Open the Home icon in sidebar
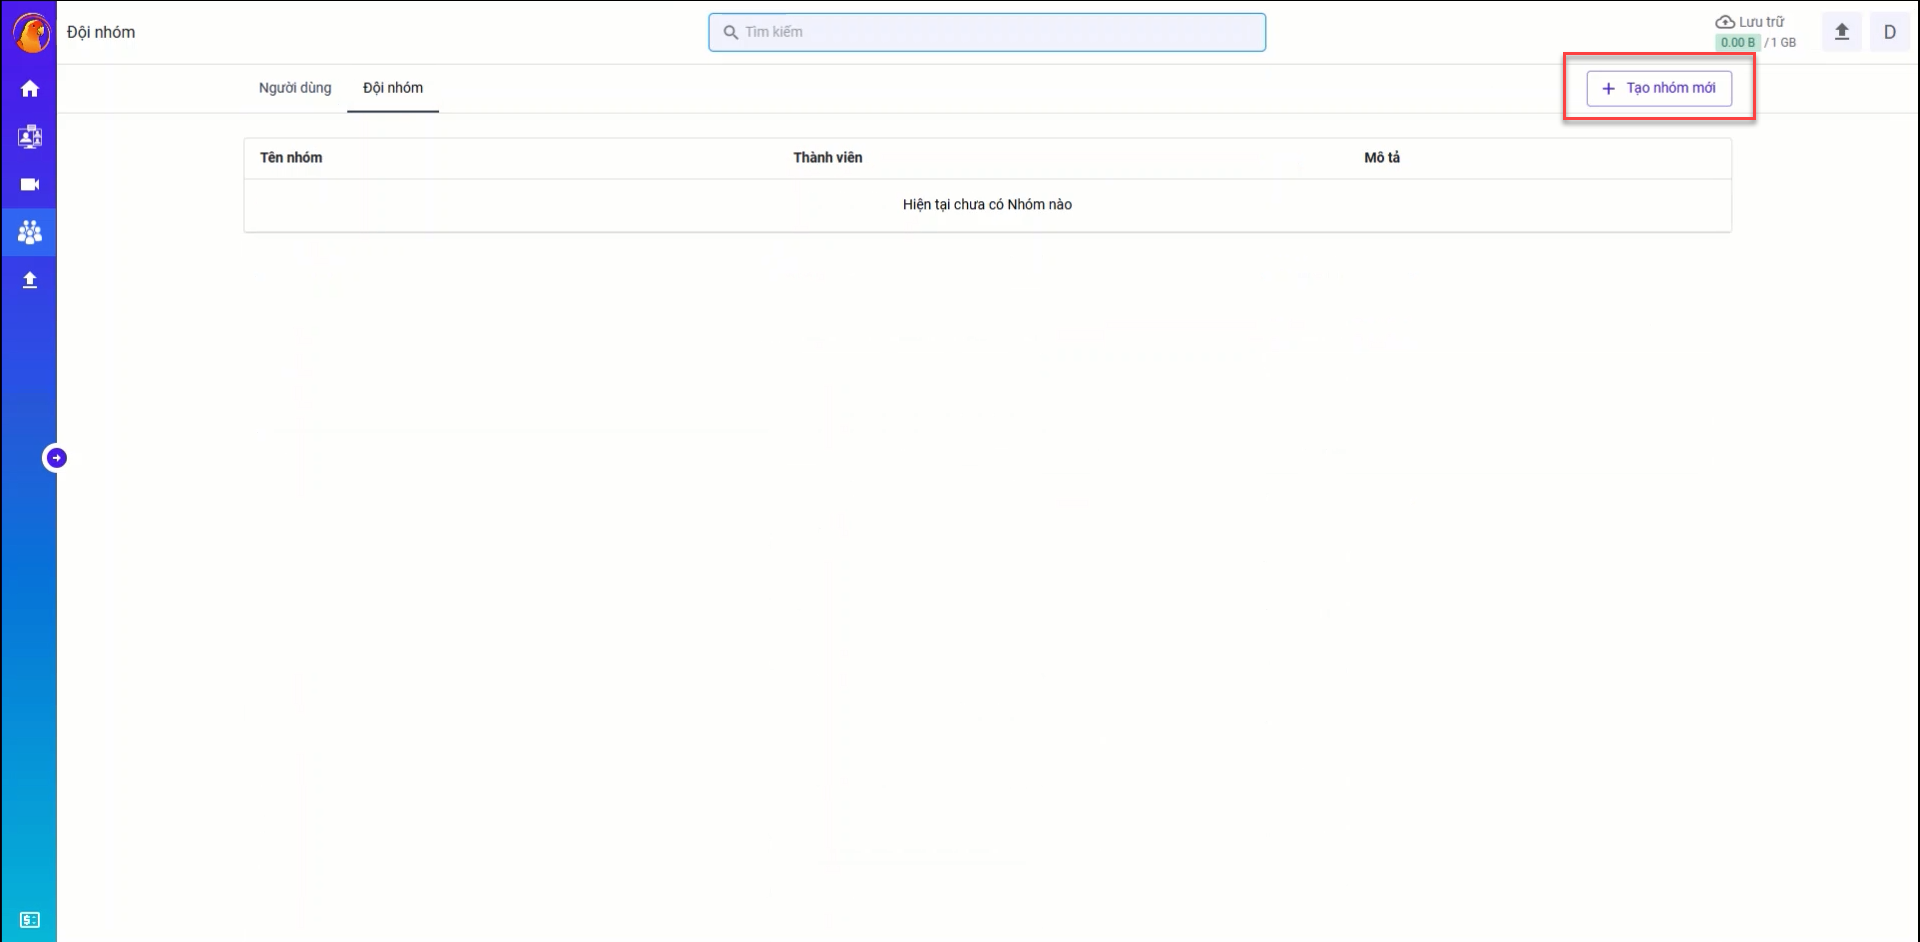The image size is (1920, 942). (x=30, y=89)
